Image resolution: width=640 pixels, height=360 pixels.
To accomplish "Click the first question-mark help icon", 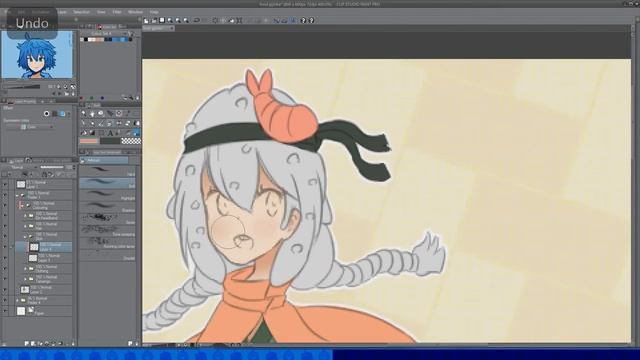I will pyautogui.click(x=303, y=20).
